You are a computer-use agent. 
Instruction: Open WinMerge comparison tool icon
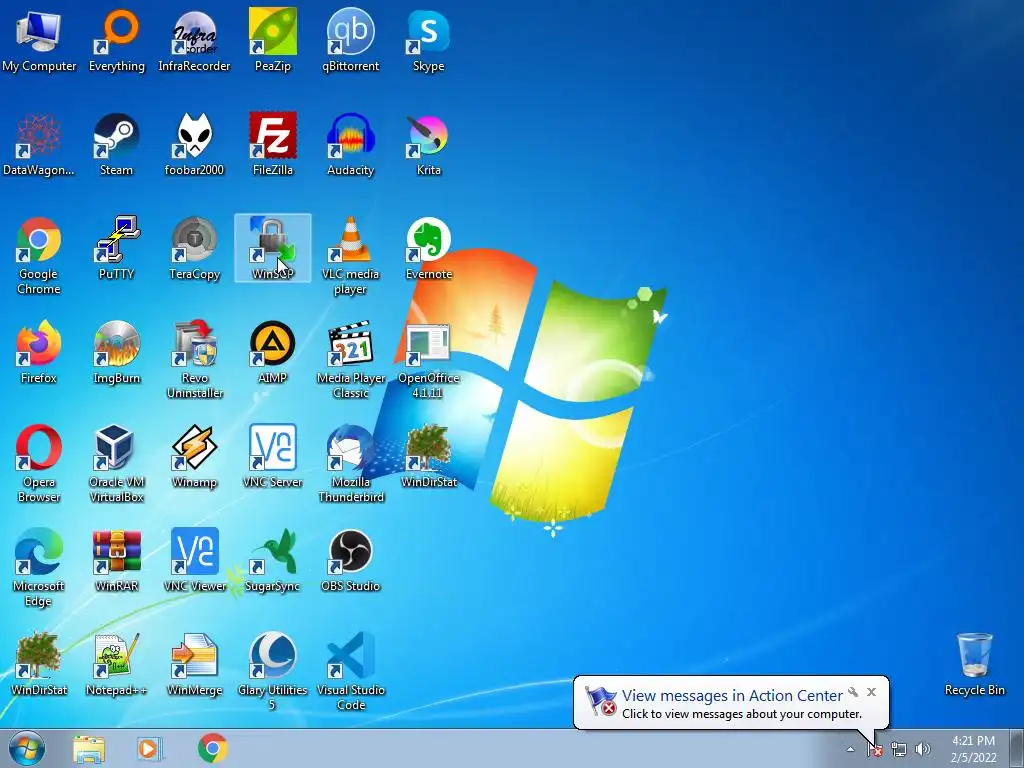tap(194, 664)
